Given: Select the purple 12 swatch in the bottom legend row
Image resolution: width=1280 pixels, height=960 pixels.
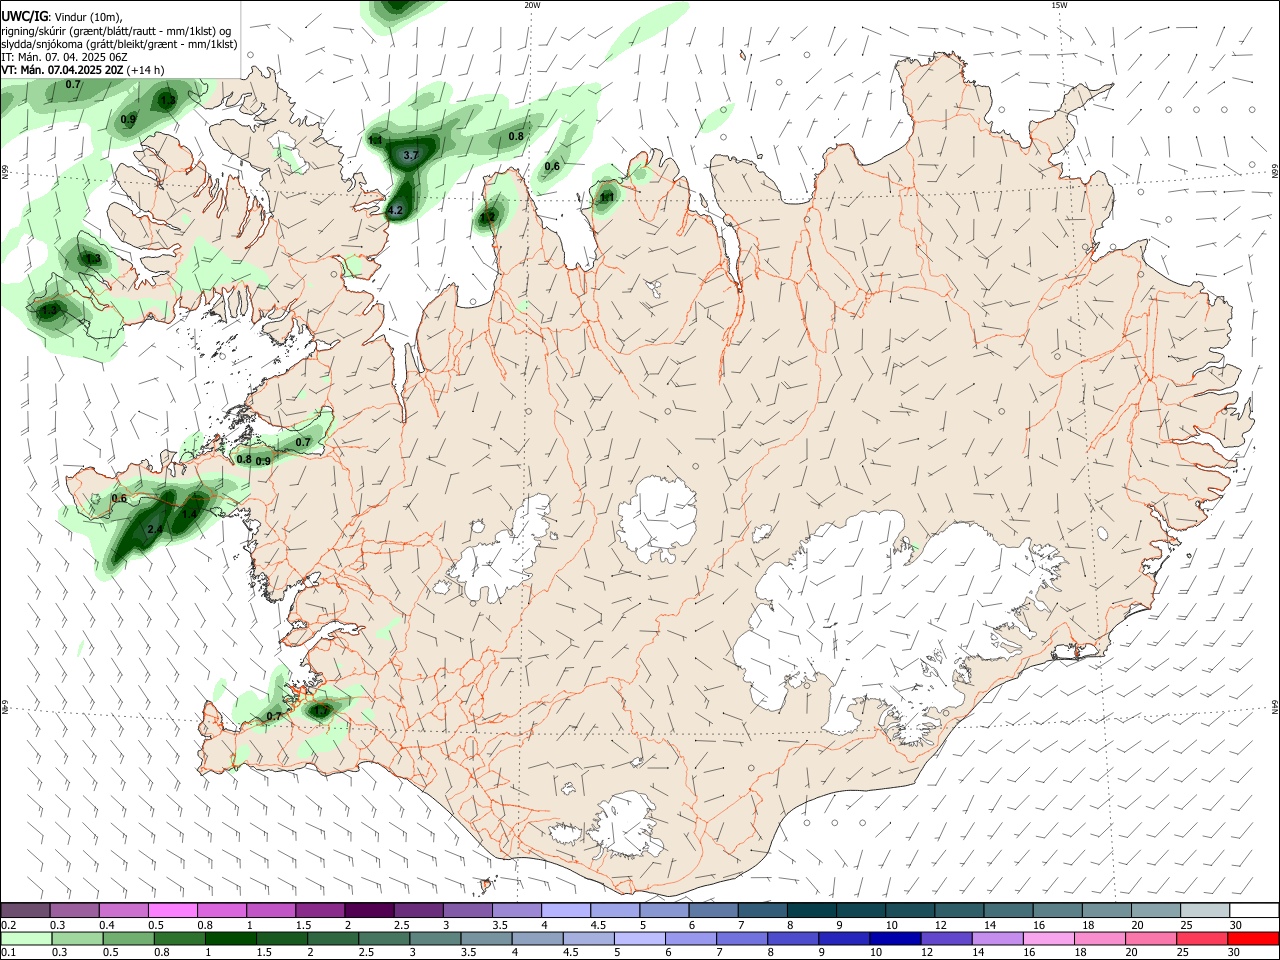Looking at the screenshot, I should 945,938.
